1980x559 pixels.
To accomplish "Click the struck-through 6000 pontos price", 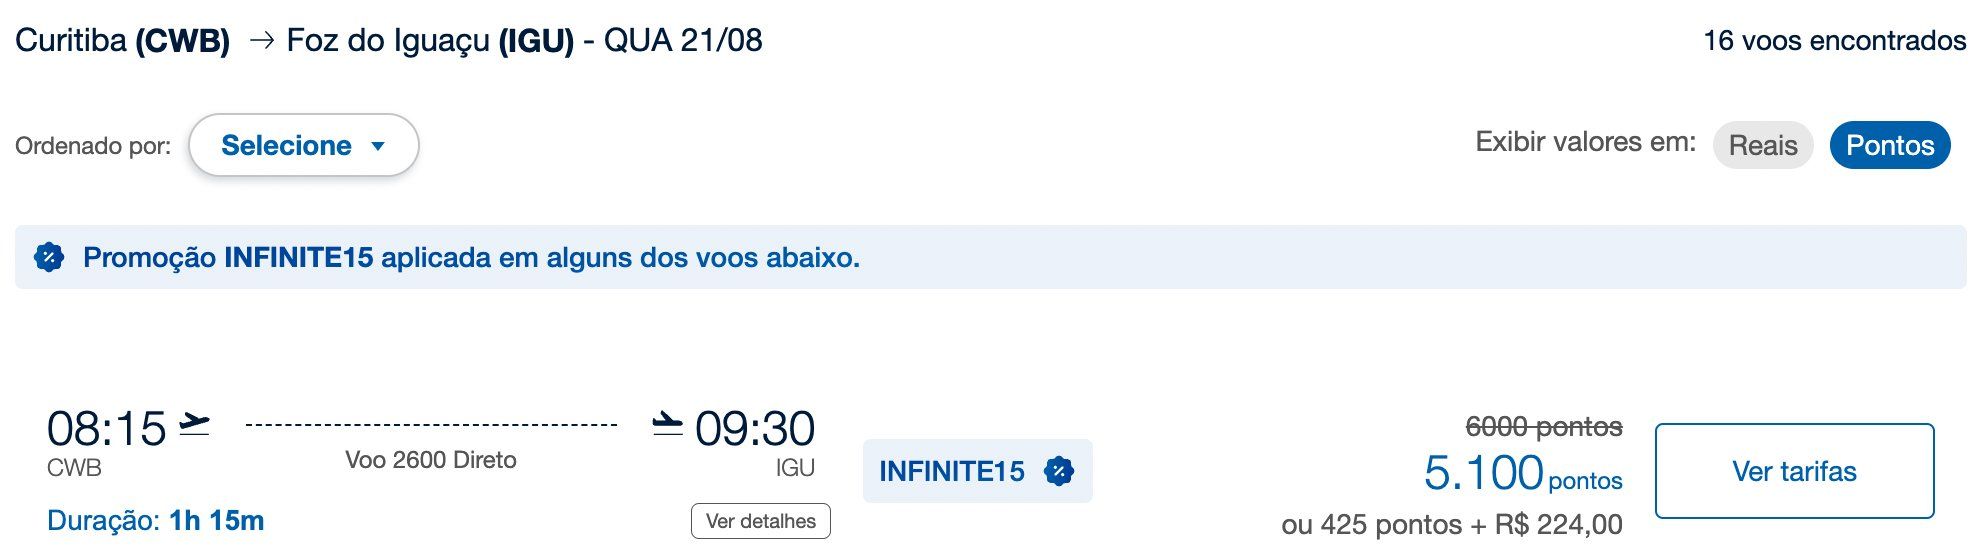I will pyautogui.click(x=1544, y=427).
